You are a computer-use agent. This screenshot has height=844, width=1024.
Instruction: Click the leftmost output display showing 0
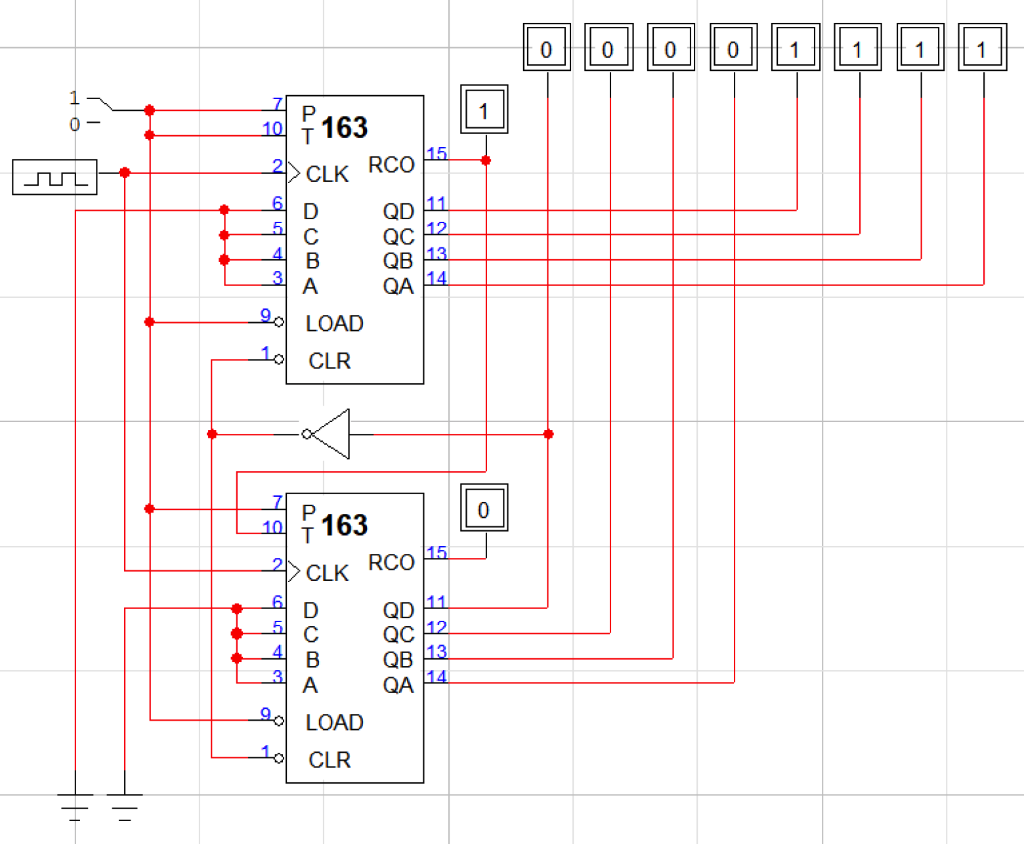[547, 46]
